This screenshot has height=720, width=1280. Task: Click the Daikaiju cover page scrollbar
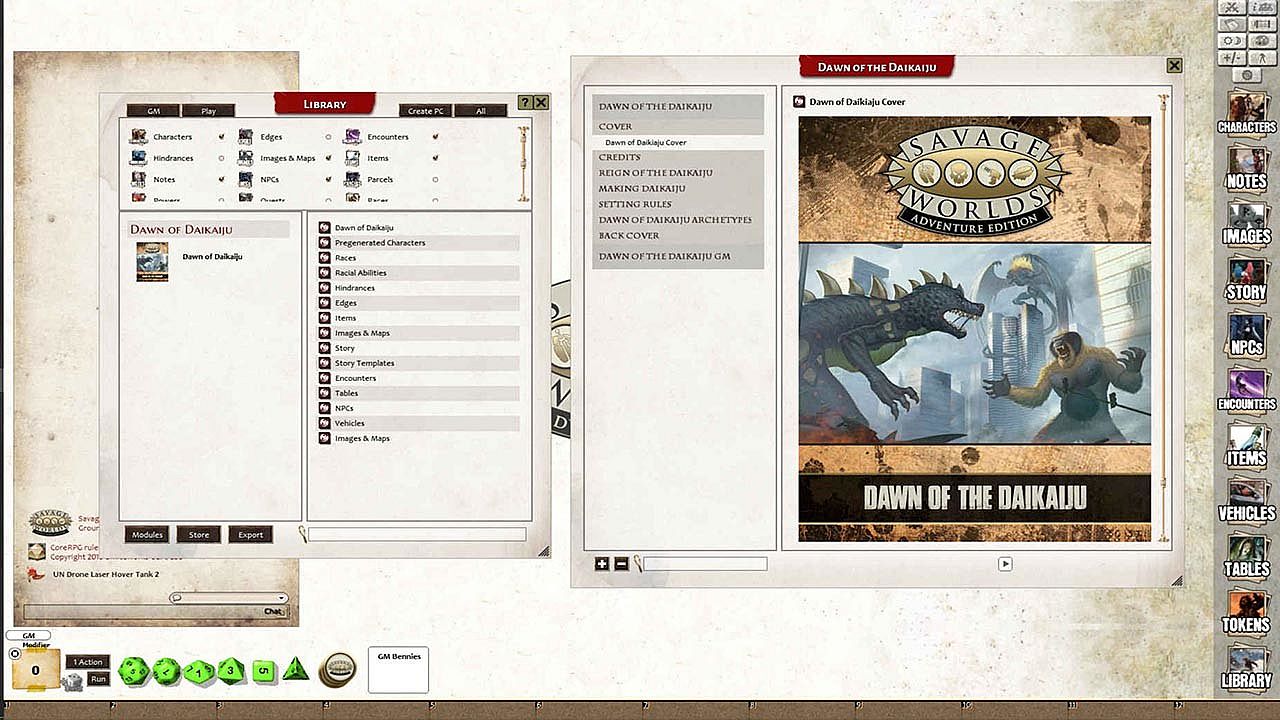click(1163, 319)
